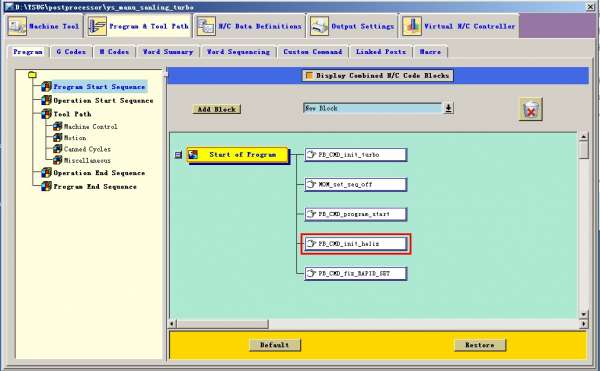This screenshot has height=371, width=600.
Task: Select Machine Control under Tool Path
Action: [x=91, y=127]
